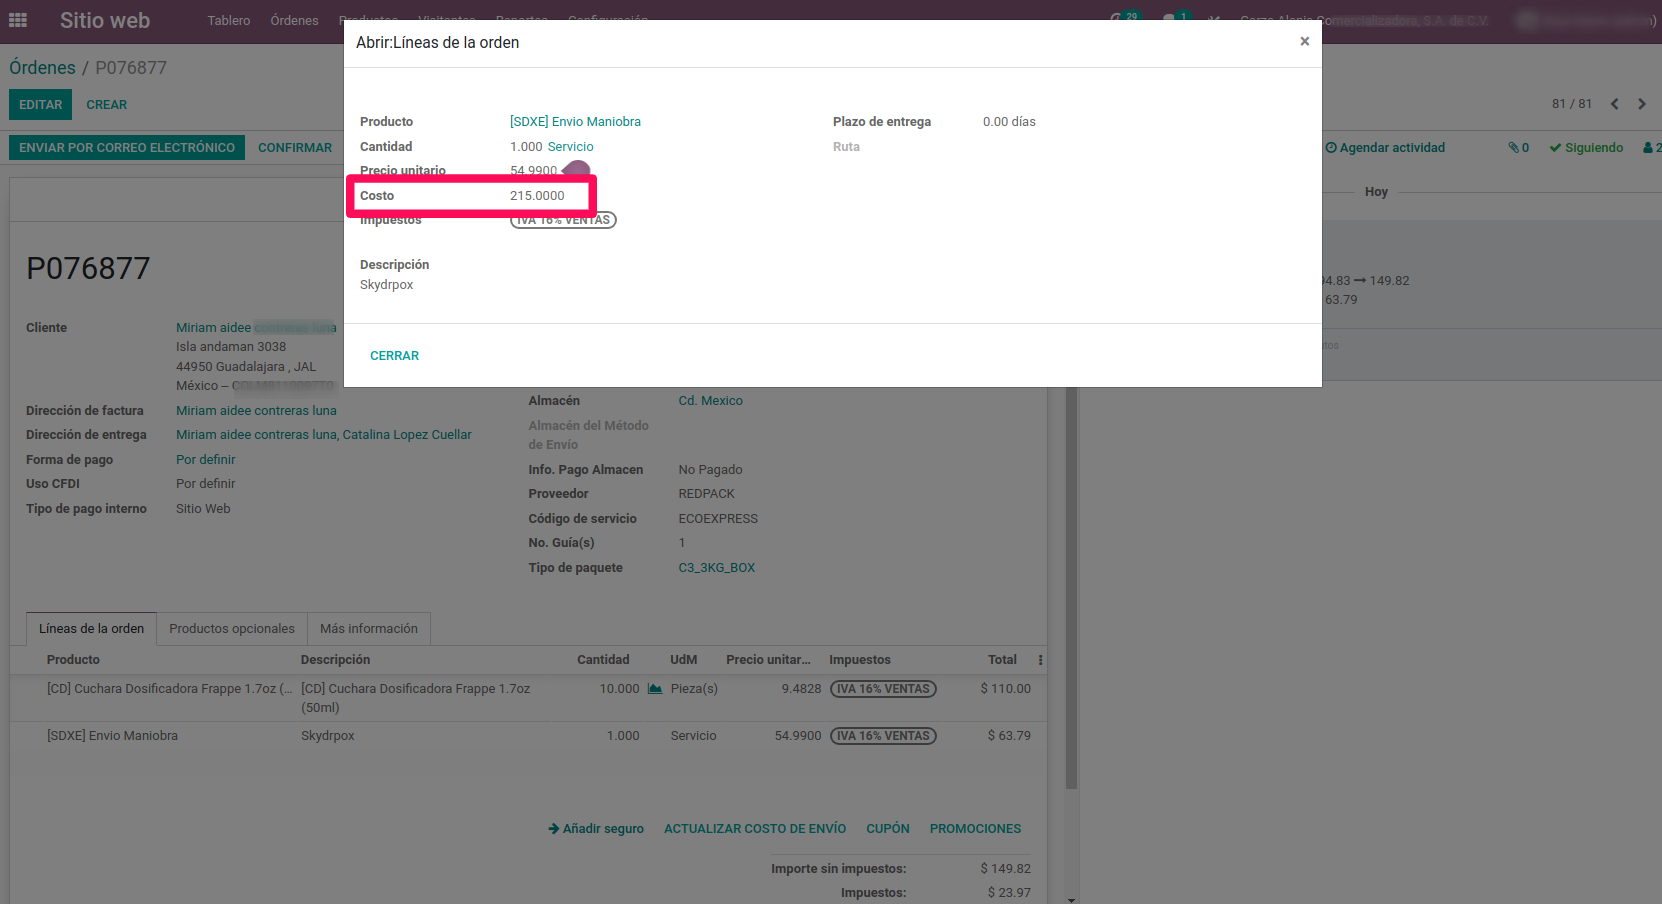Toggle the Siguiendo follow status
This screenshot has height=904, width=1662.
(1586, 148)
